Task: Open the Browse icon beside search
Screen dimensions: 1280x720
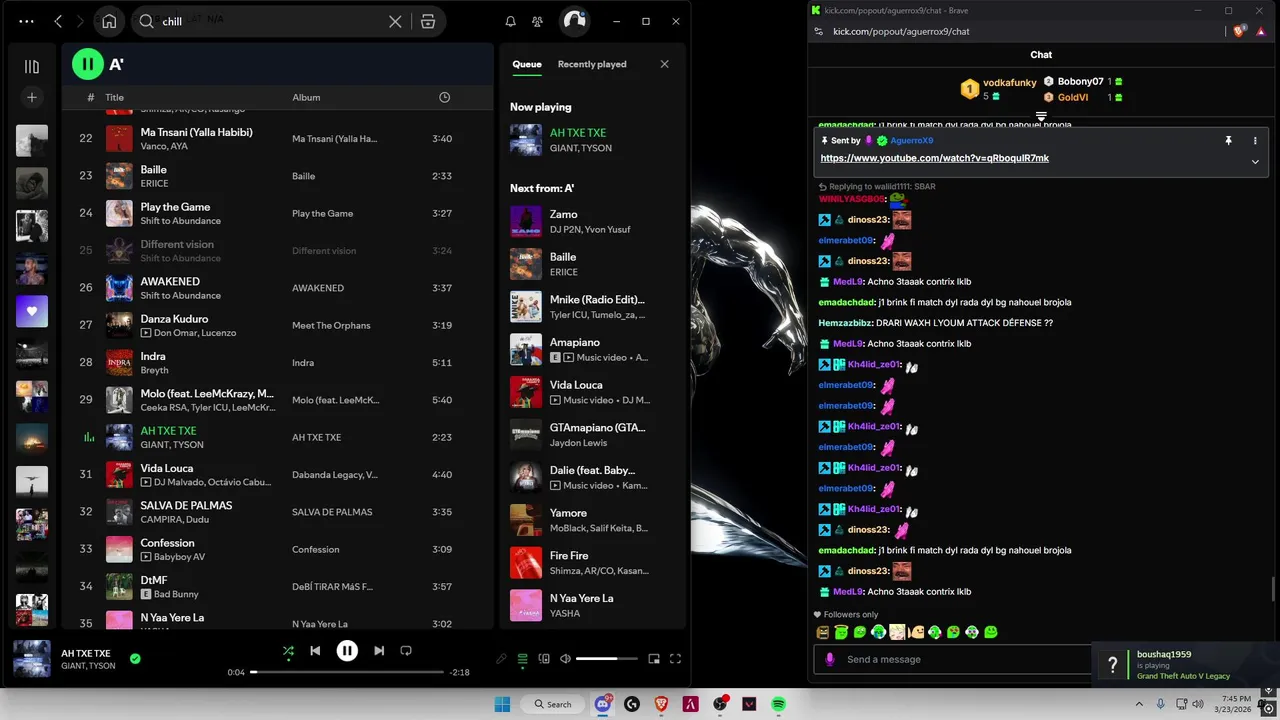Action: pyautogui.click(x=428, y=21)
